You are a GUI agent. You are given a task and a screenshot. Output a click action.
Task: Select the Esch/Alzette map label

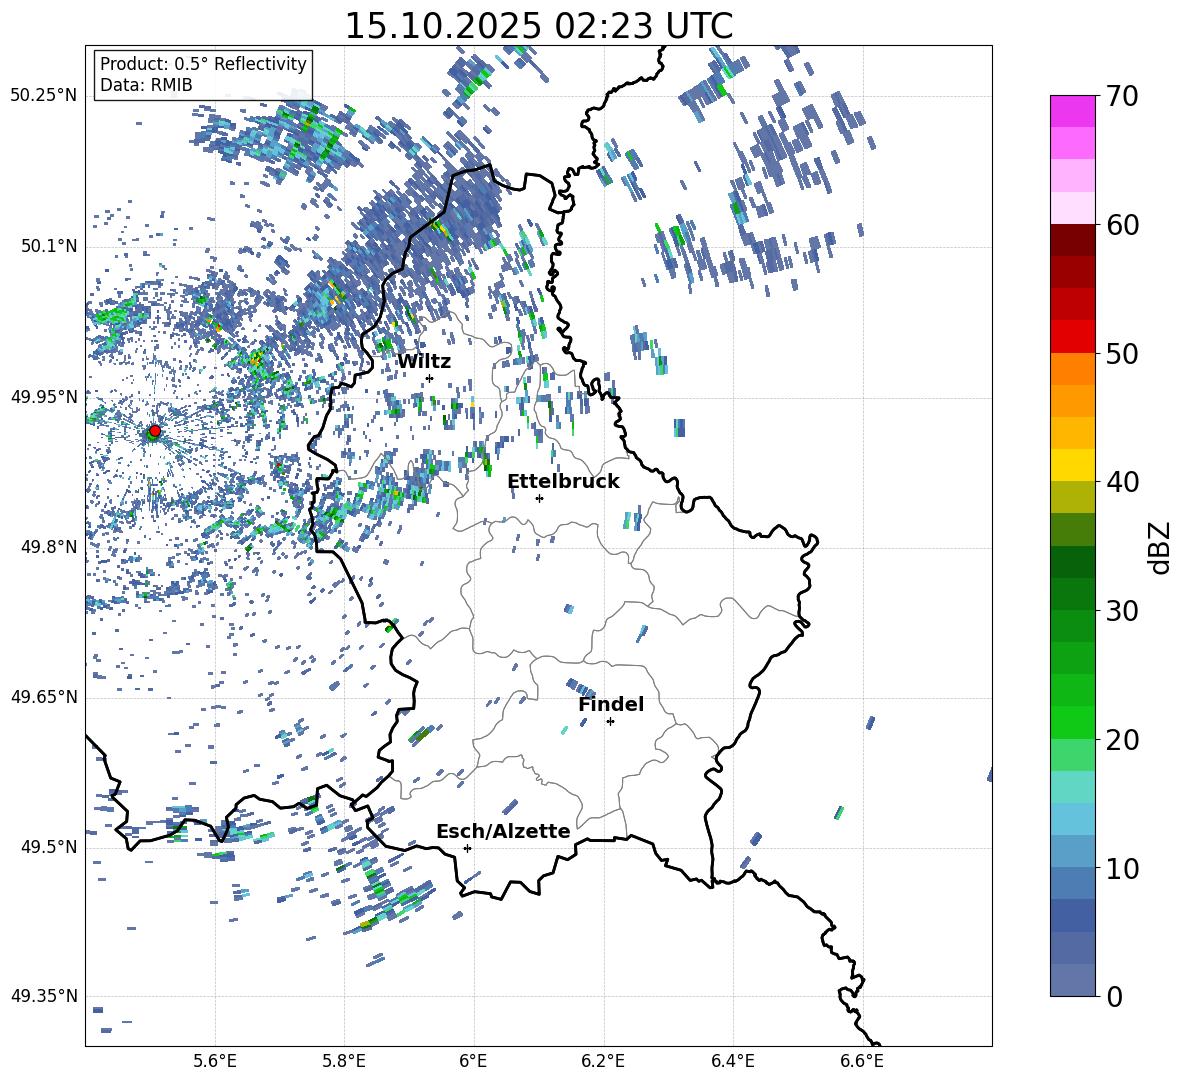503,831
